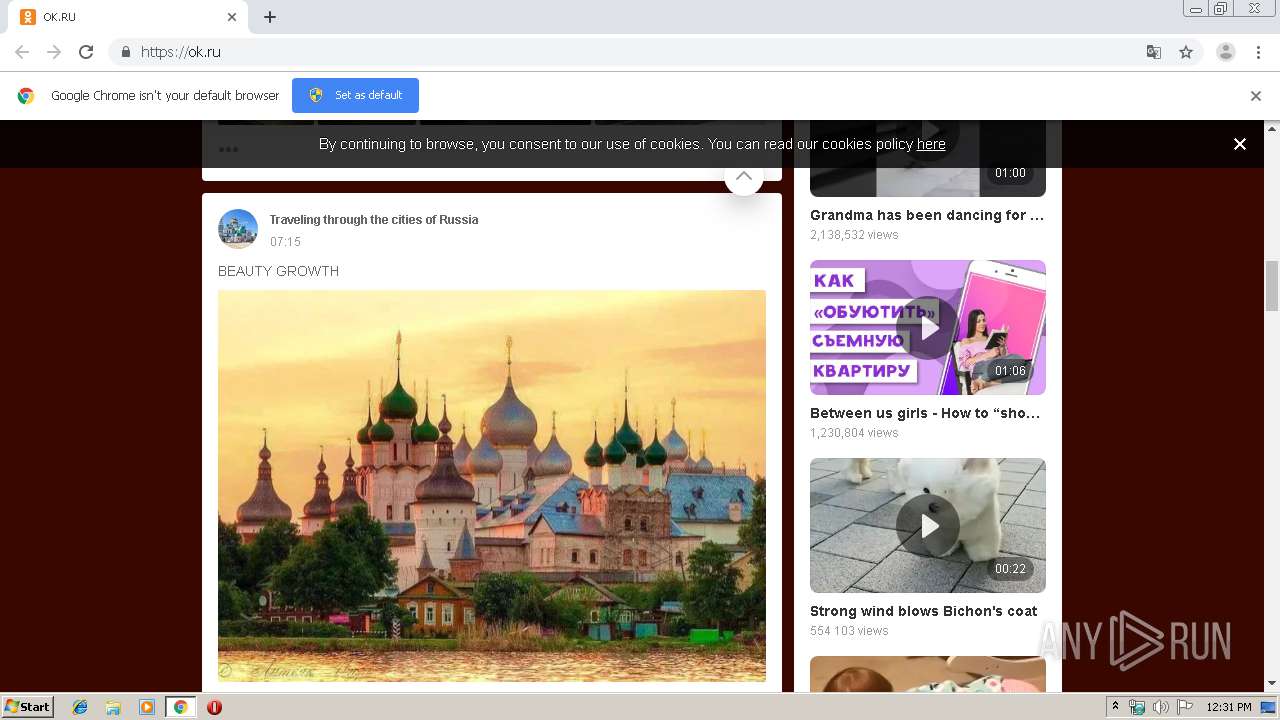Click the browser forward arrow
The height and width of the screenshot is (720, 1280).
[54, 52]
